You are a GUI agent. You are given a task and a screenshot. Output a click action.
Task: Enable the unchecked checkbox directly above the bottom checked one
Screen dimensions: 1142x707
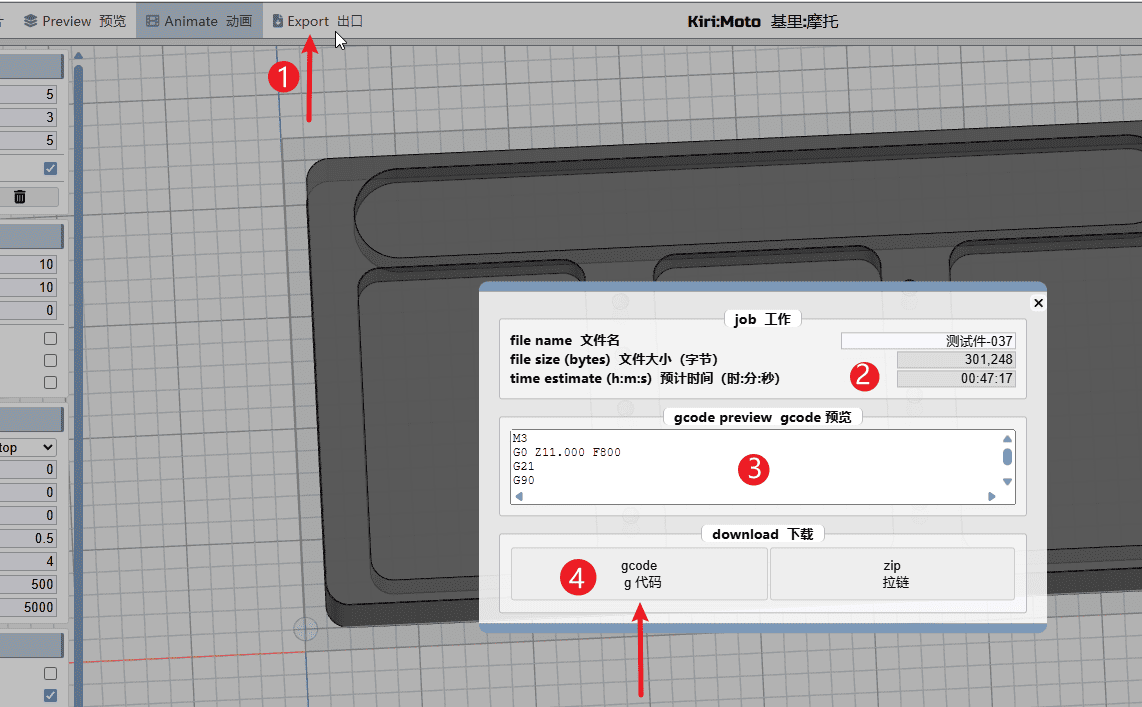coord(50,673)
